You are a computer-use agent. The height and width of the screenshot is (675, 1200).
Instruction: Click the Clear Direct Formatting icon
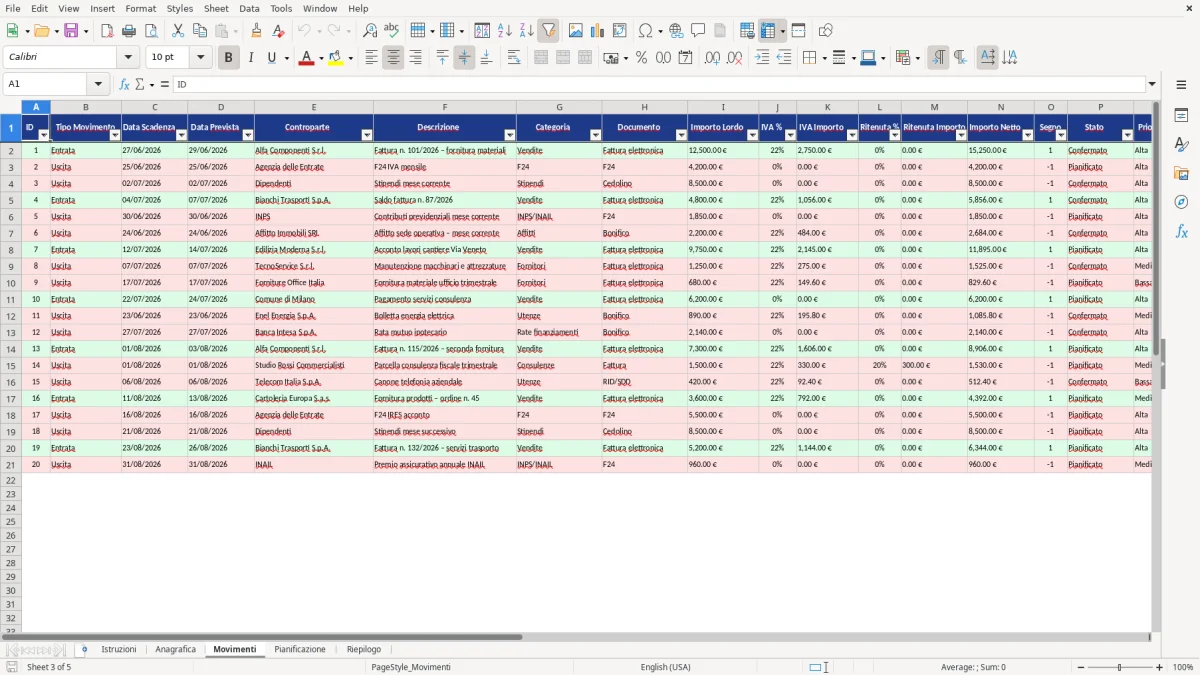(x=278, y=31)
